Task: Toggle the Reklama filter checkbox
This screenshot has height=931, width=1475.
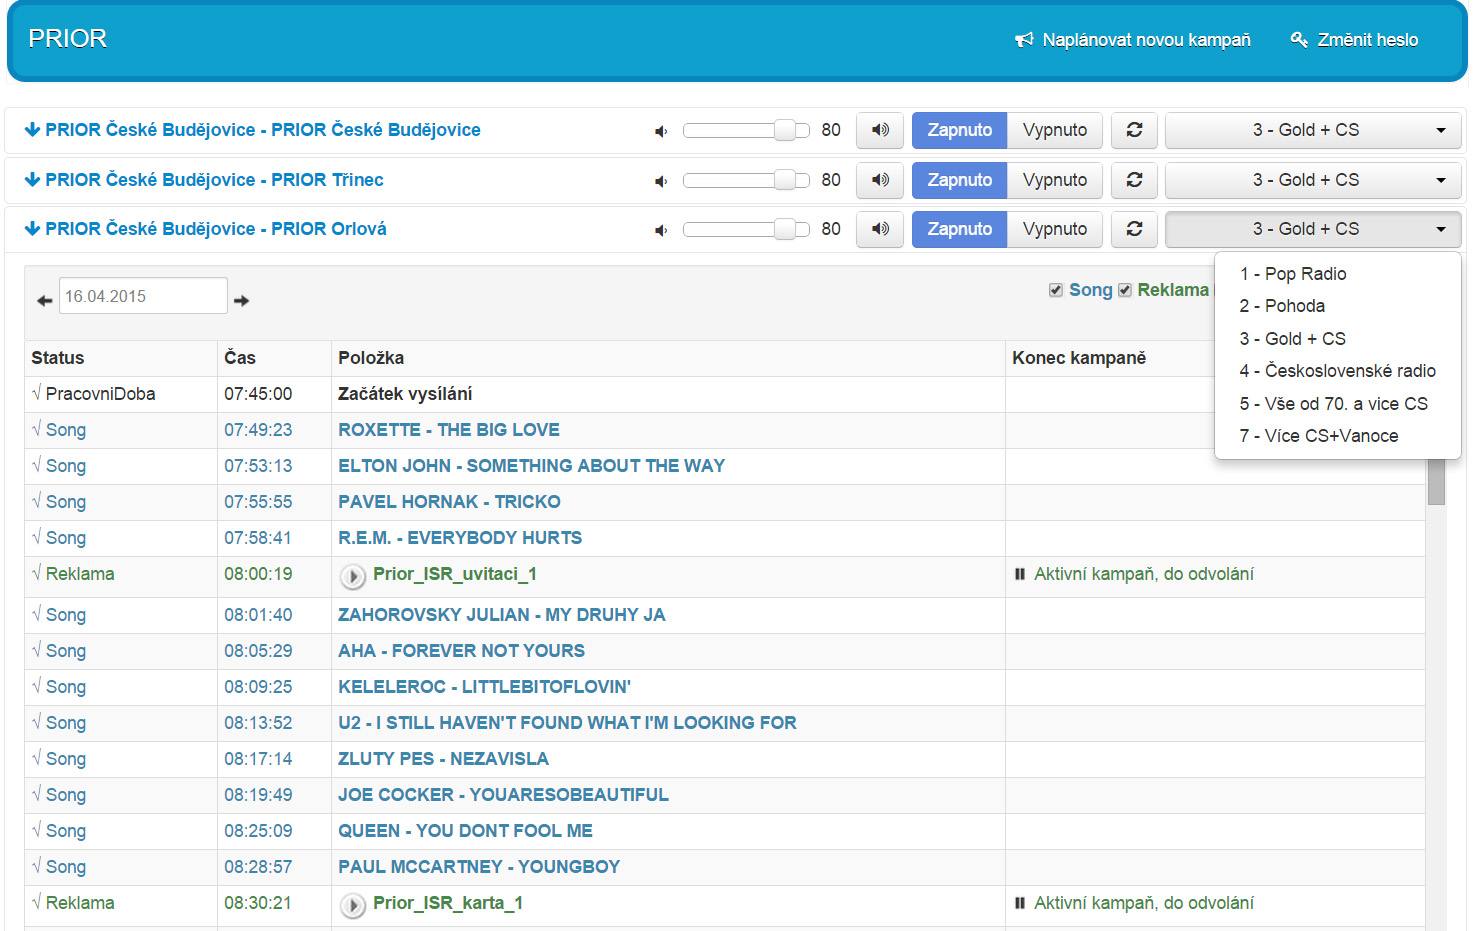Action: [x=1125, y=290]
